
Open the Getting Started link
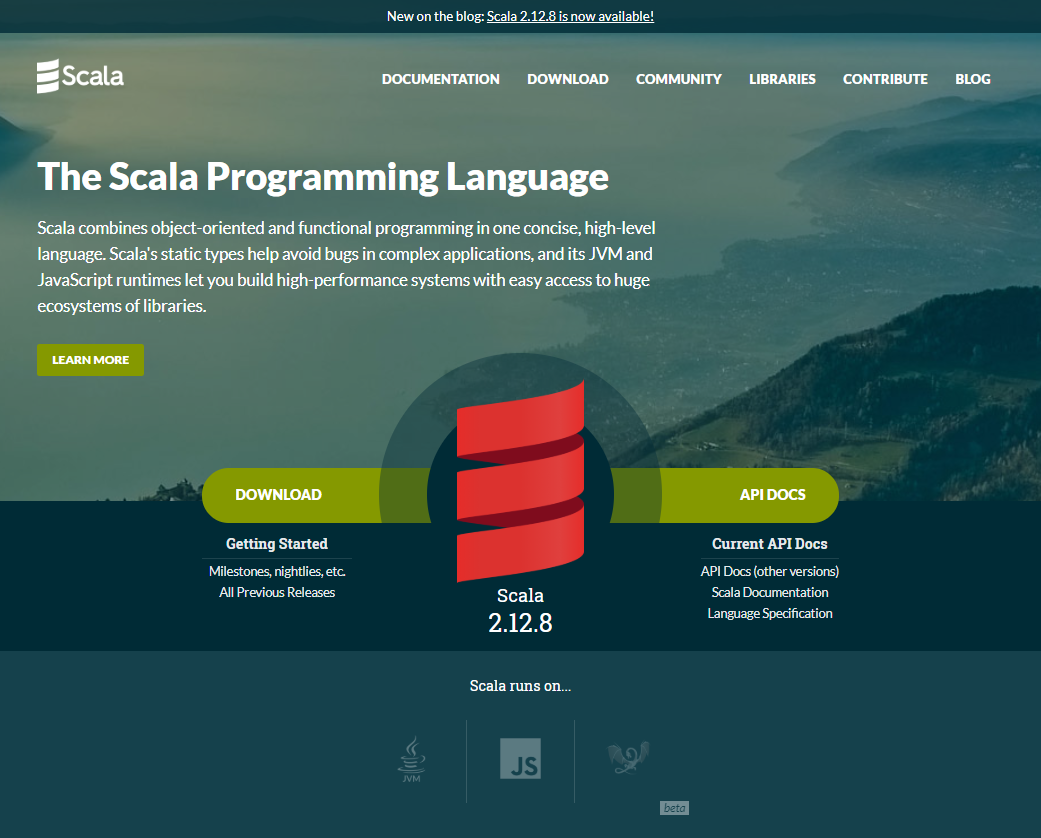pos(277,544)
